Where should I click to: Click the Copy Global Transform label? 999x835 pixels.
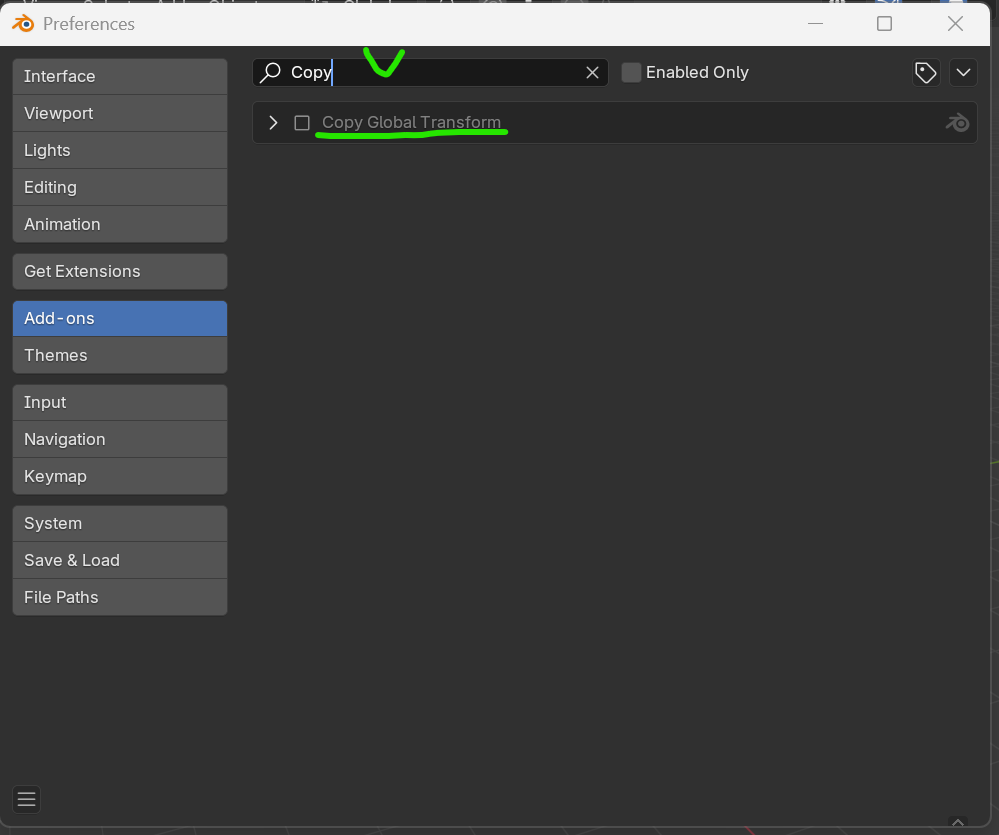tap(411, 123)
